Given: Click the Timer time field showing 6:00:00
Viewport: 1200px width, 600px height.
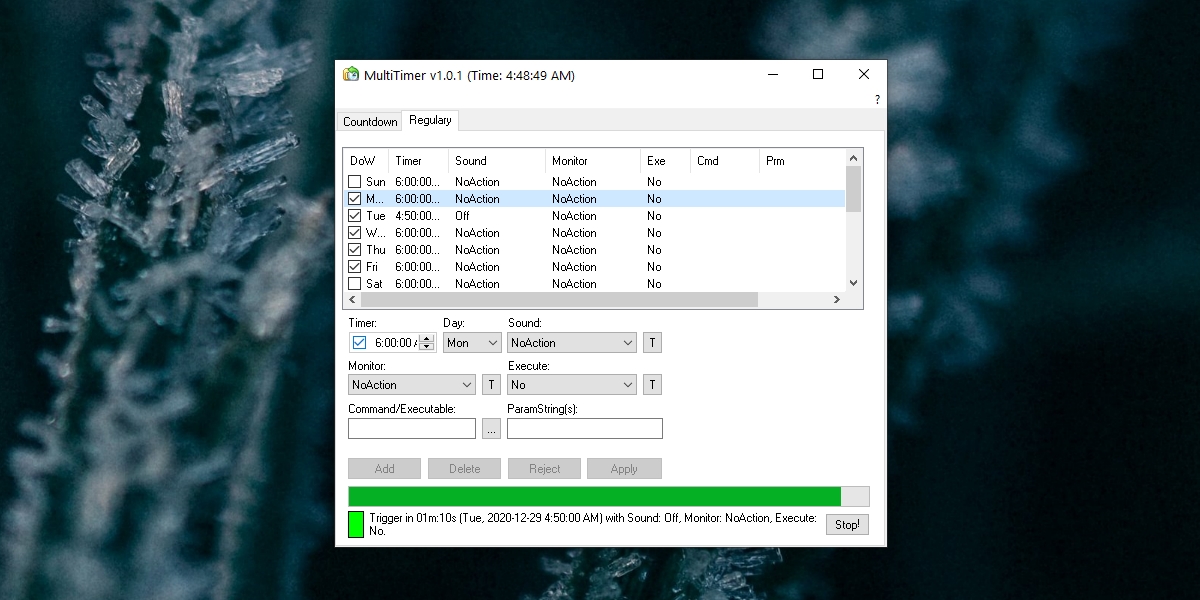Looking at the screenshot, I should (395, 343).
